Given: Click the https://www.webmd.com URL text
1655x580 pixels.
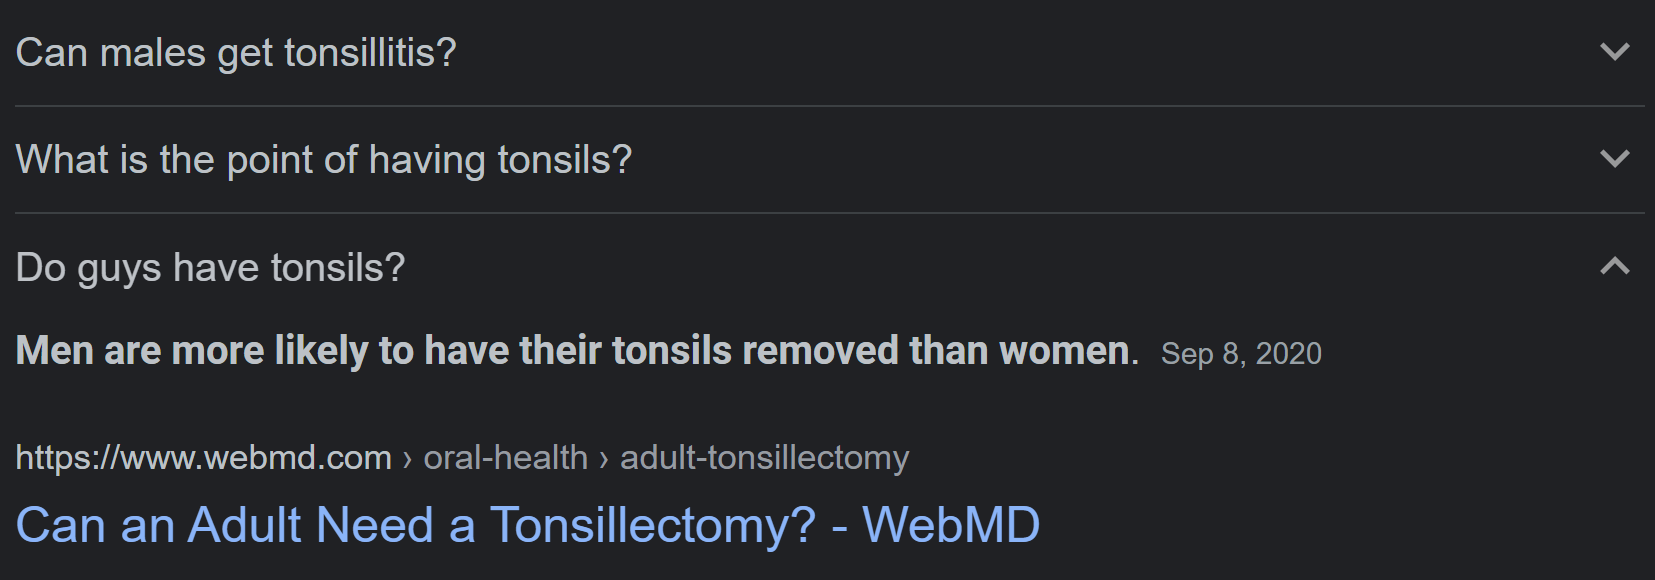Looking at the screenshot, I should coord(203,458).
